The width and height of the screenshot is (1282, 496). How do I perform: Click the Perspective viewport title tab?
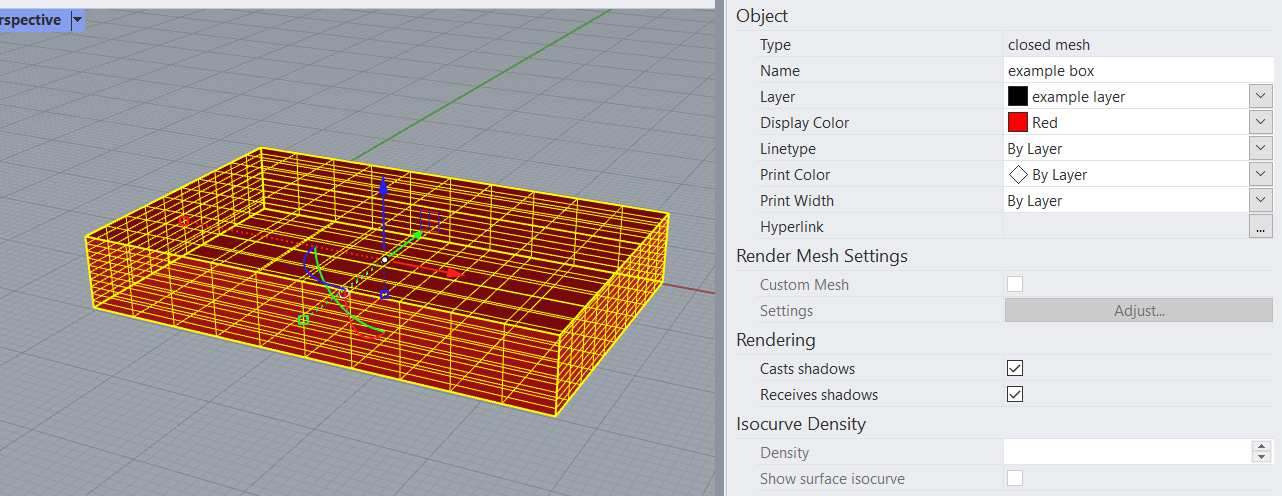coord(30,20)
